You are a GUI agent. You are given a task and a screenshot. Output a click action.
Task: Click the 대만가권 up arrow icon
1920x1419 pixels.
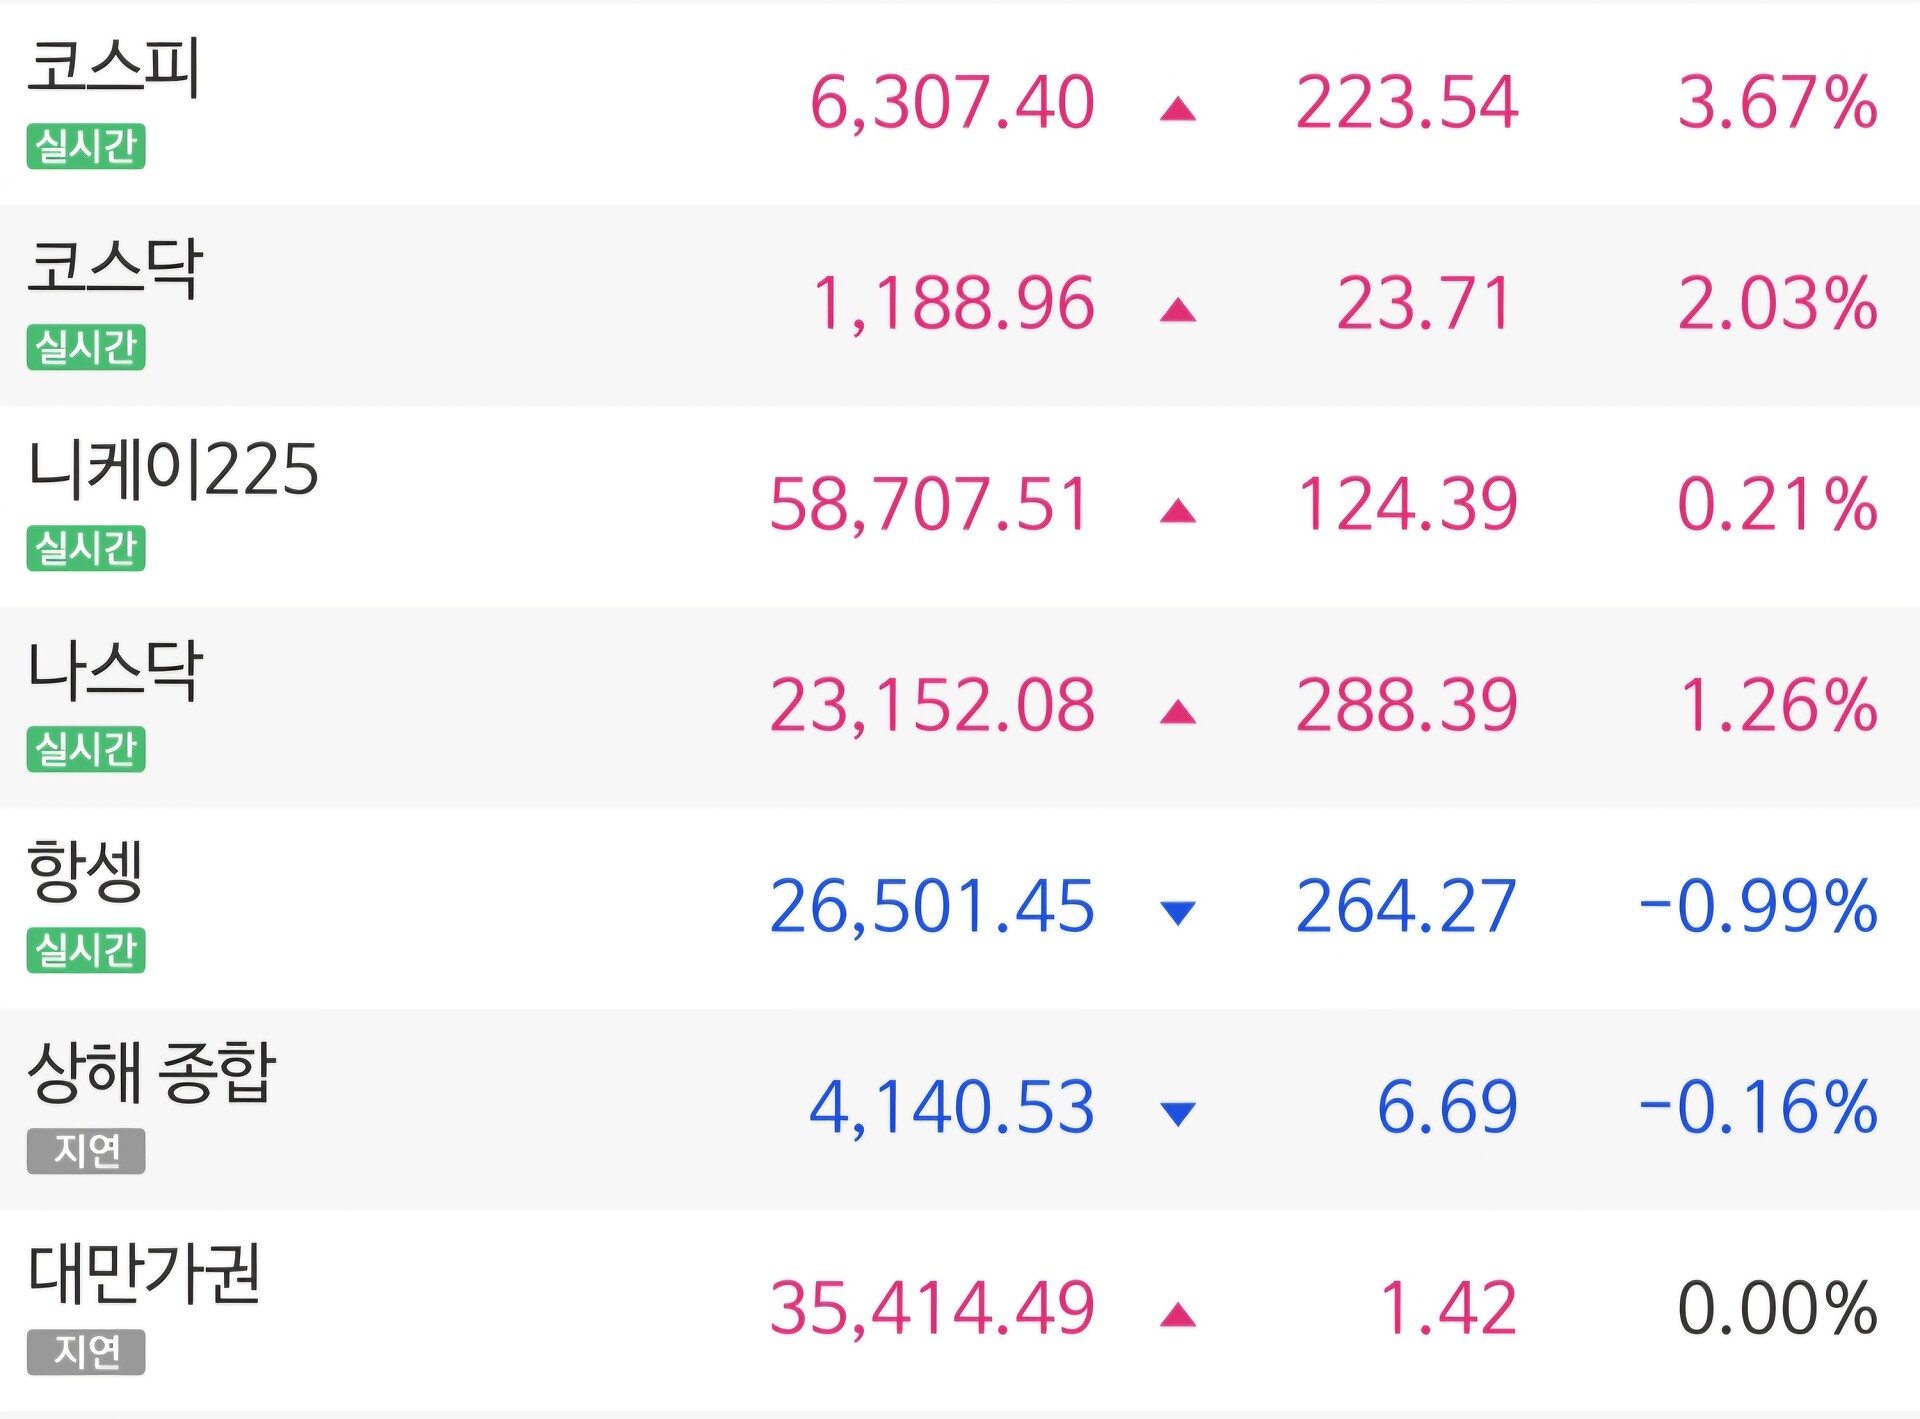coord(1178,1315)
